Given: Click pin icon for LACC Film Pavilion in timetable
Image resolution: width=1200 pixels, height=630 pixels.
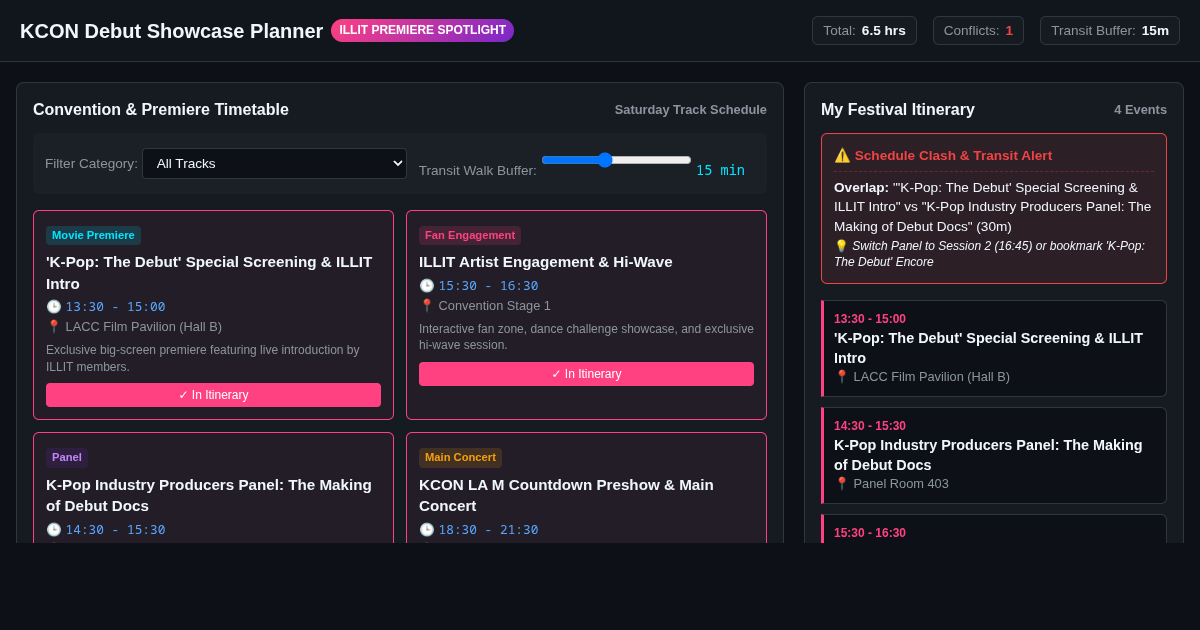Looking at the screenshot, I should click(54, 327).
